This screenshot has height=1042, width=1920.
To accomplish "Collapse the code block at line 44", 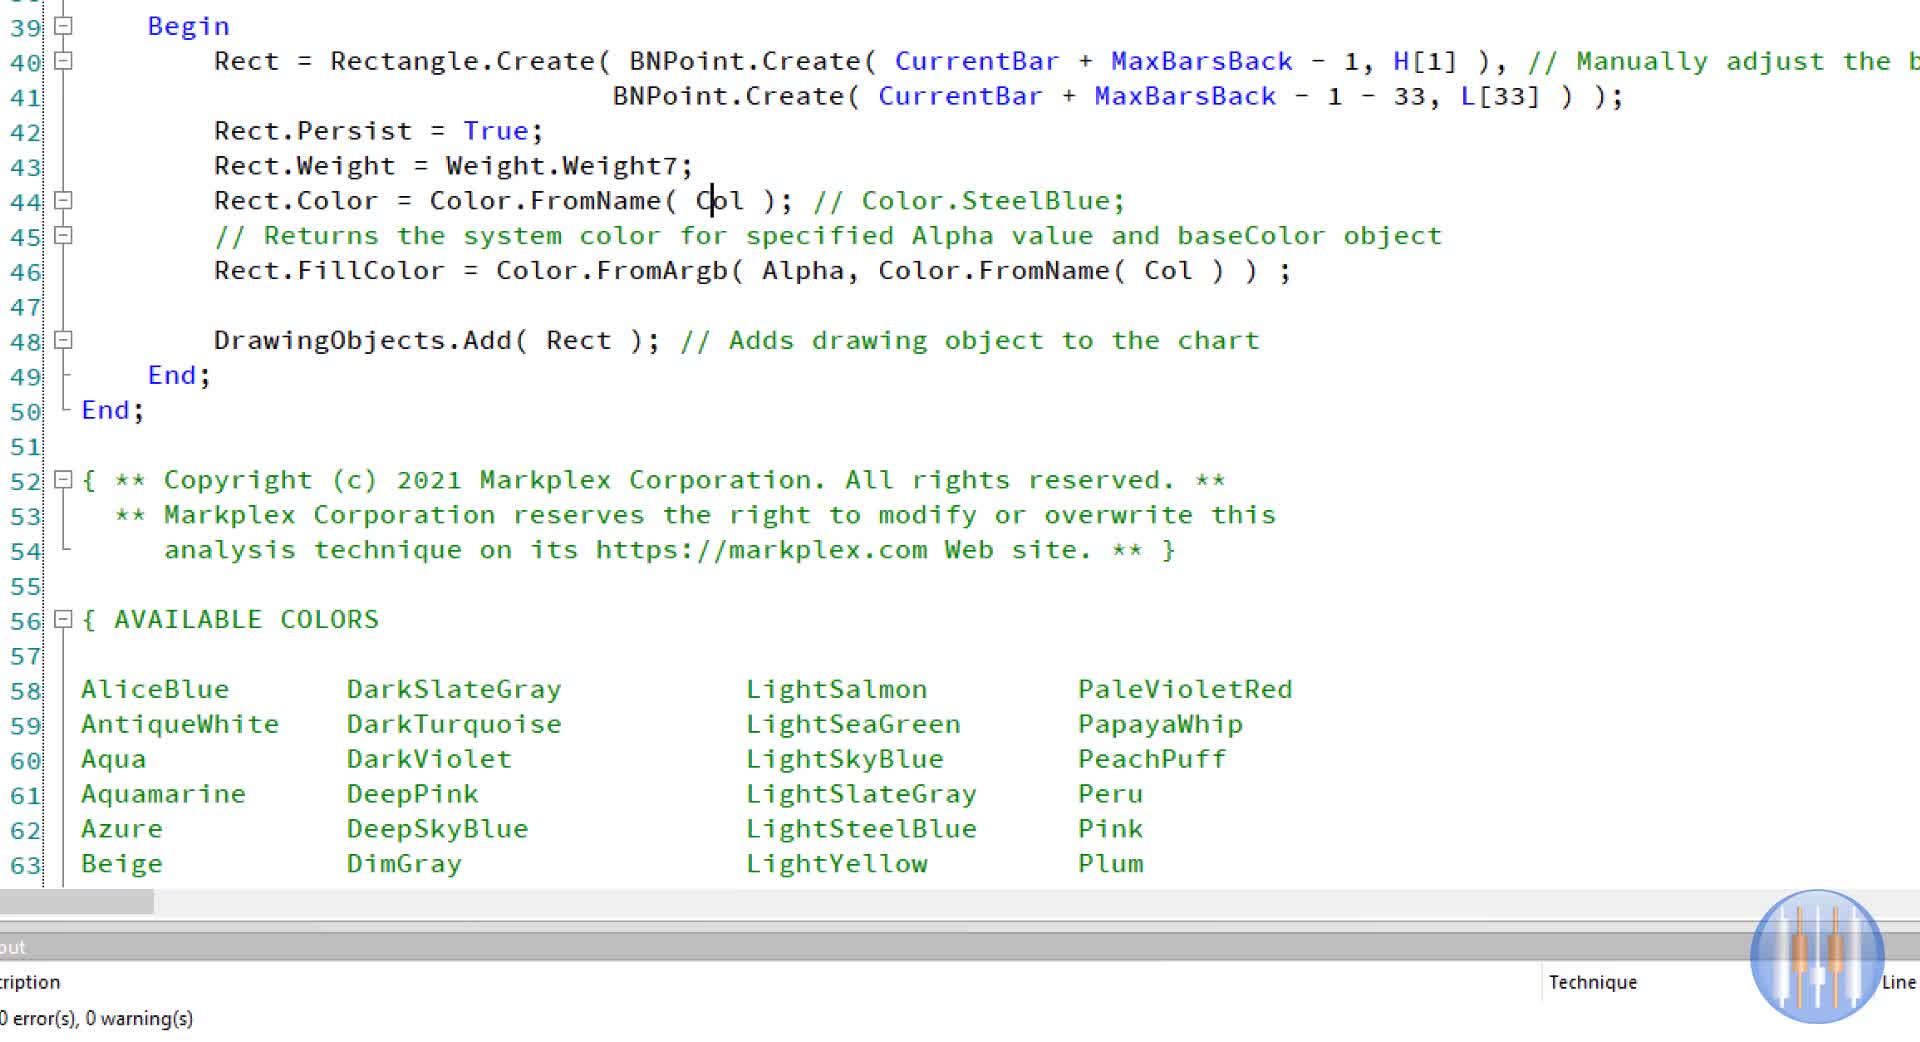I will (x=63, y=201).
